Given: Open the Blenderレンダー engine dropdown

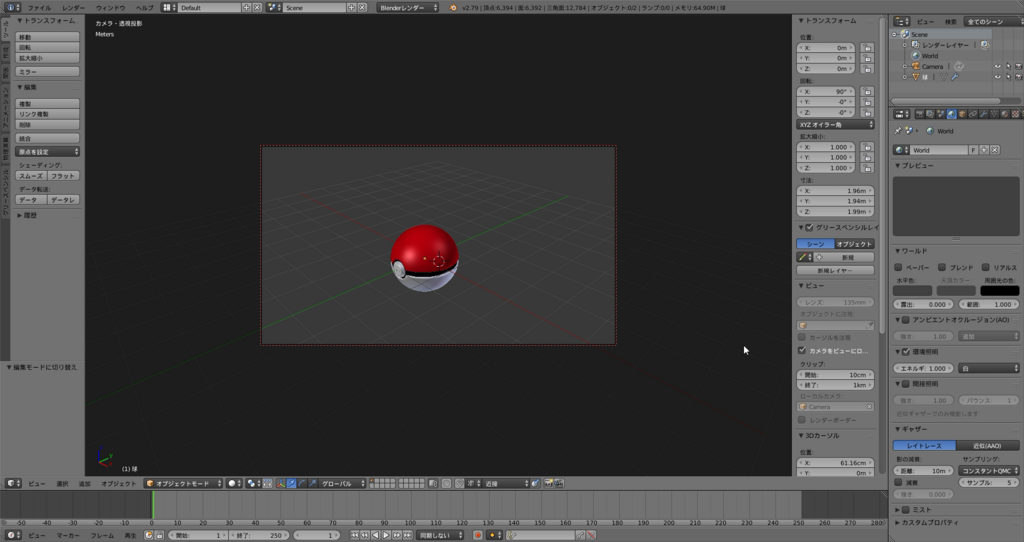Looking at the screenshot, I should (408, 7).
